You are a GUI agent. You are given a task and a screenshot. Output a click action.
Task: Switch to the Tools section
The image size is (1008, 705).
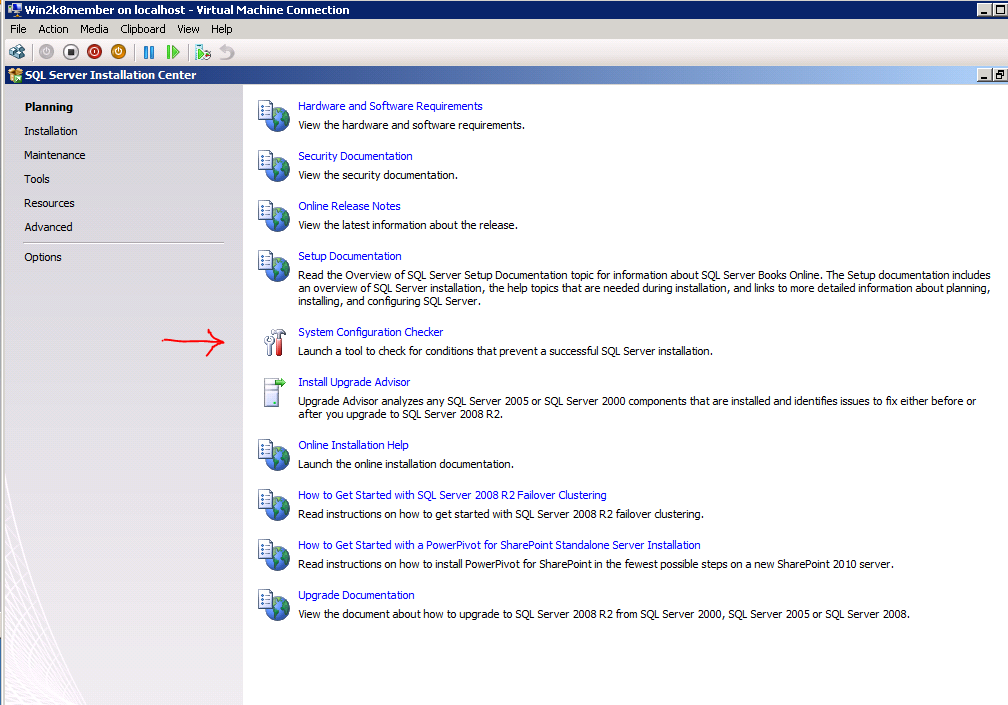tap(37, 179)
